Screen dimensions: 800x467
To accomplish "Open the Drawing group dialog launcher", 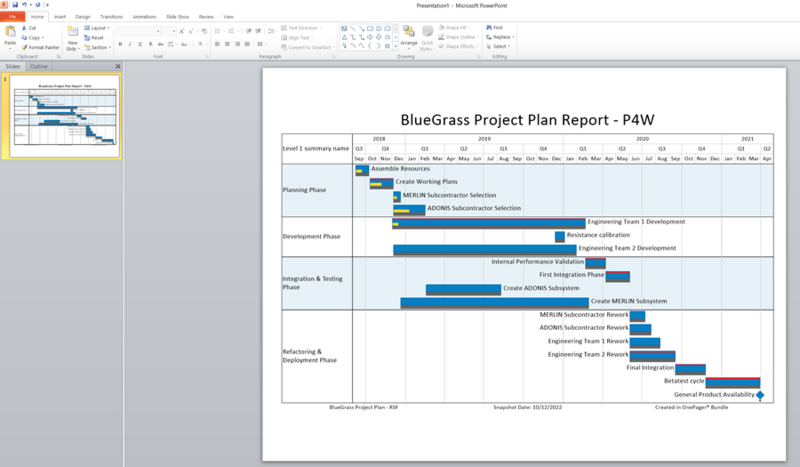I will (479, 57).
